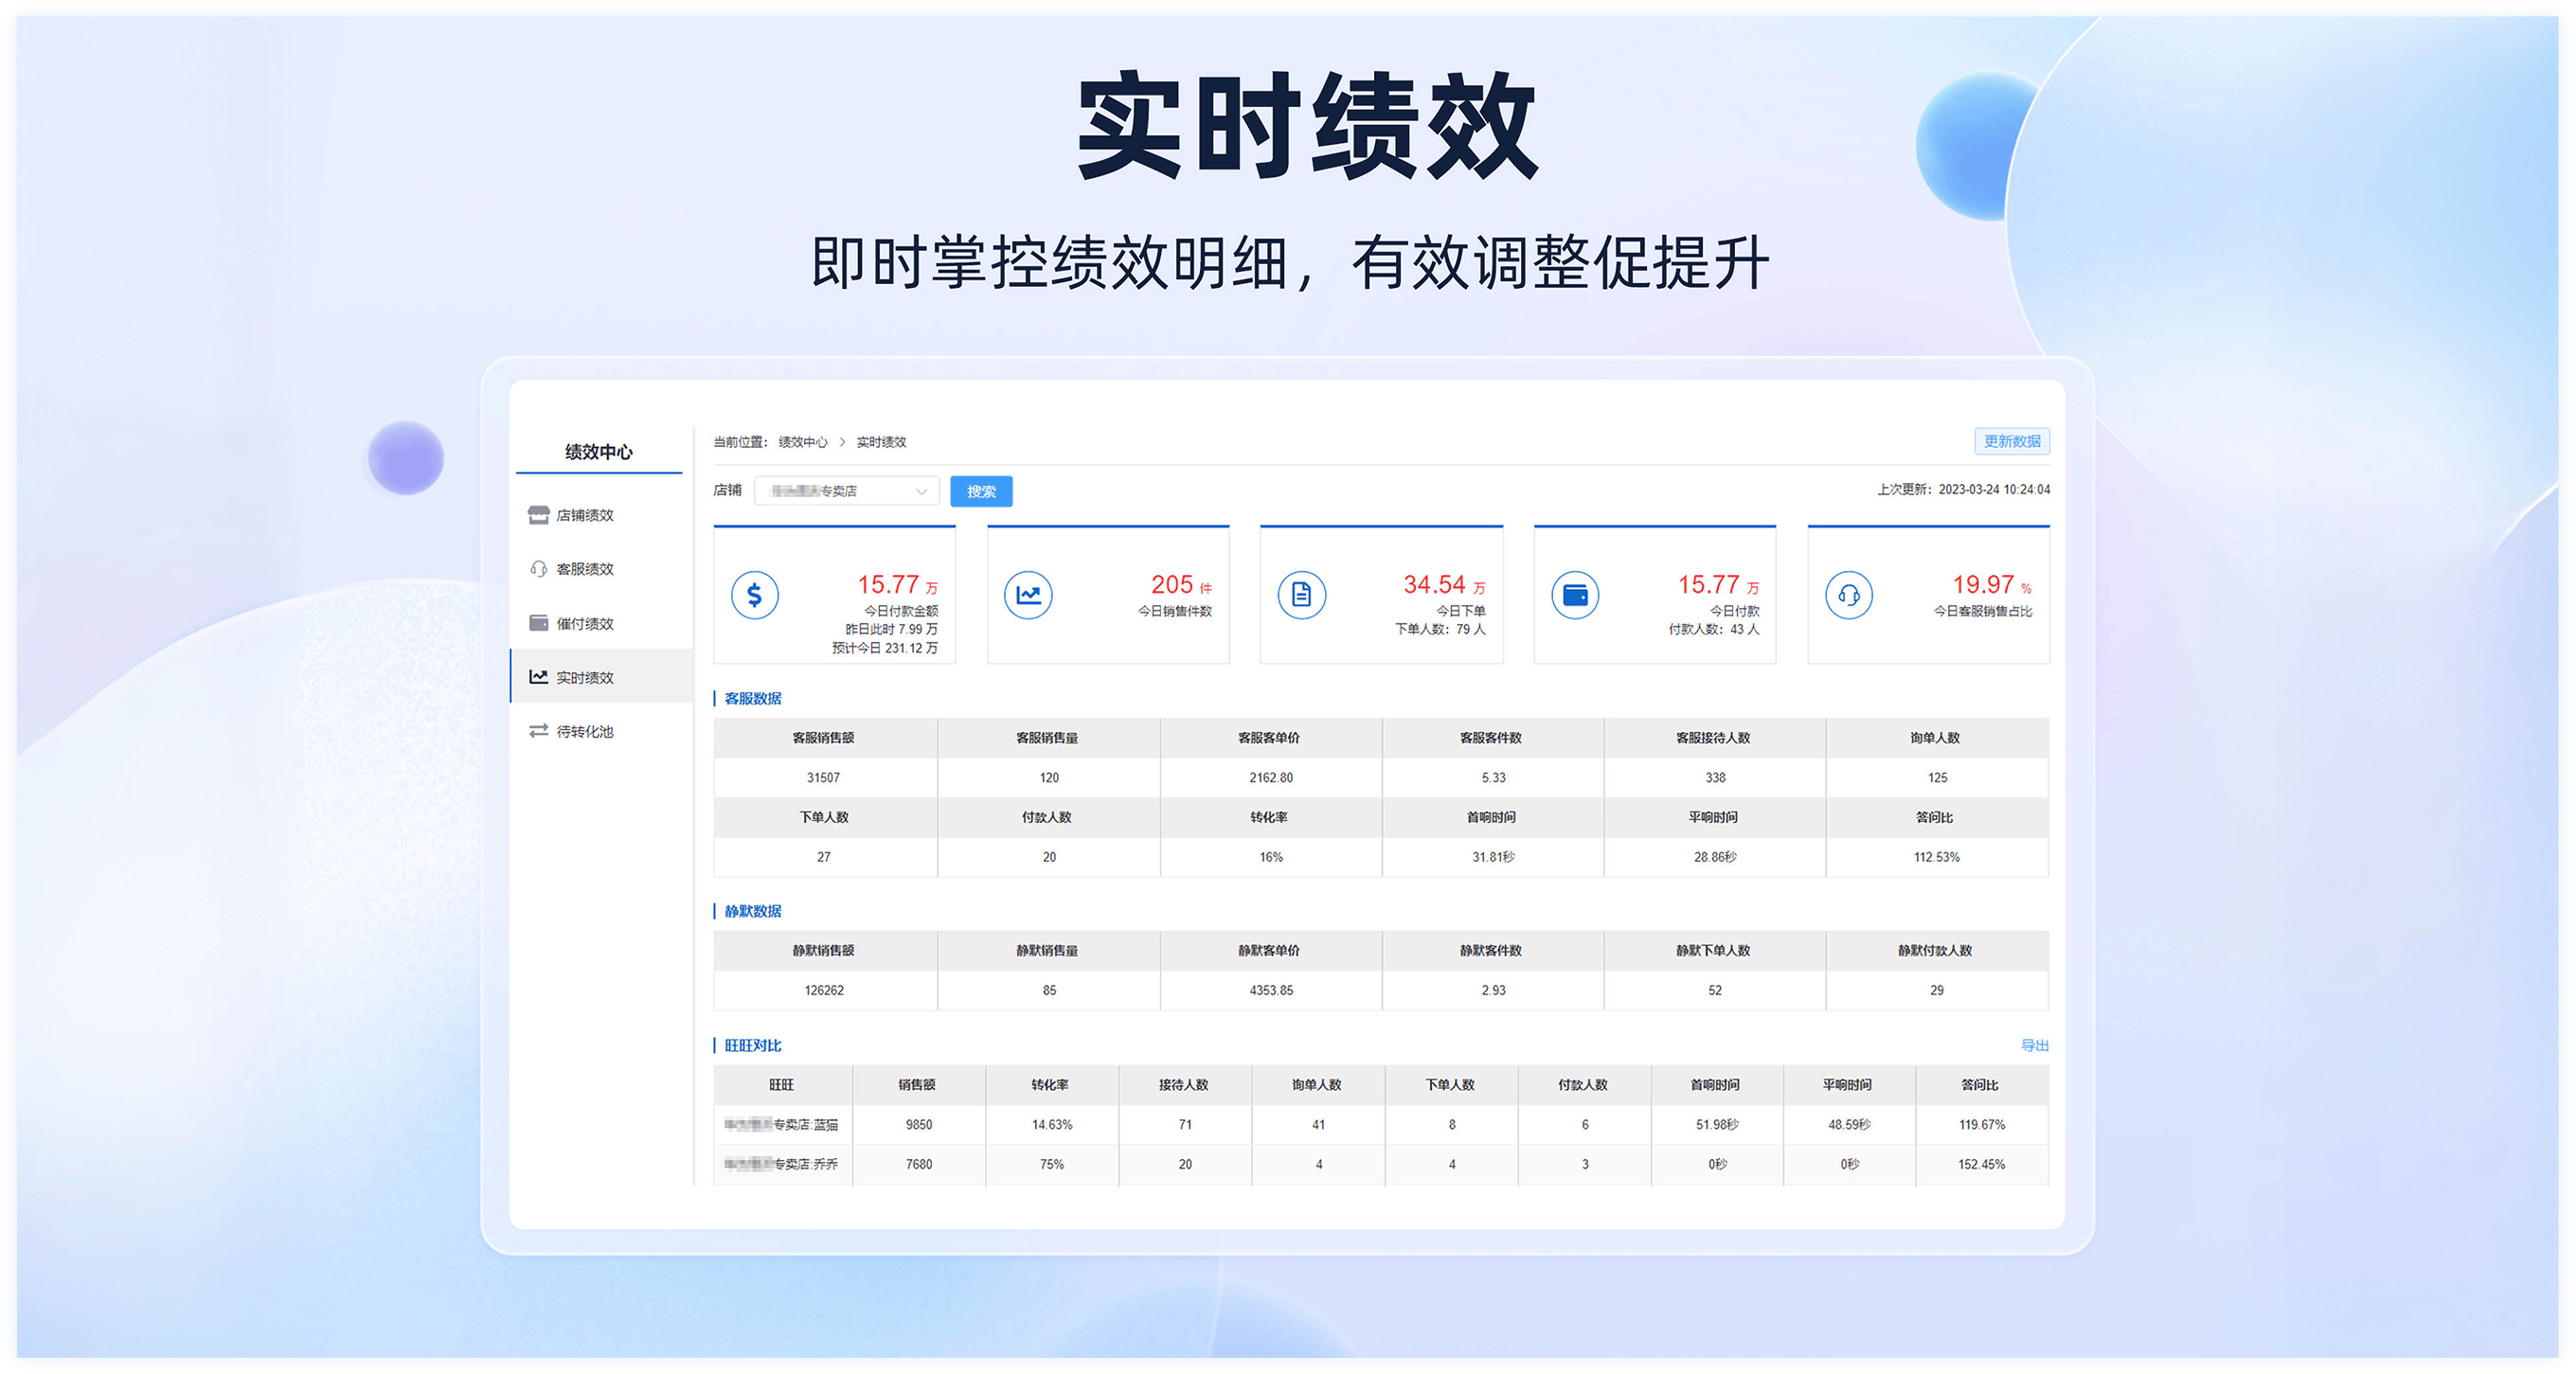Click the 更新数据 button
The image size is (2576, 1374).
tap(2011, 441)
